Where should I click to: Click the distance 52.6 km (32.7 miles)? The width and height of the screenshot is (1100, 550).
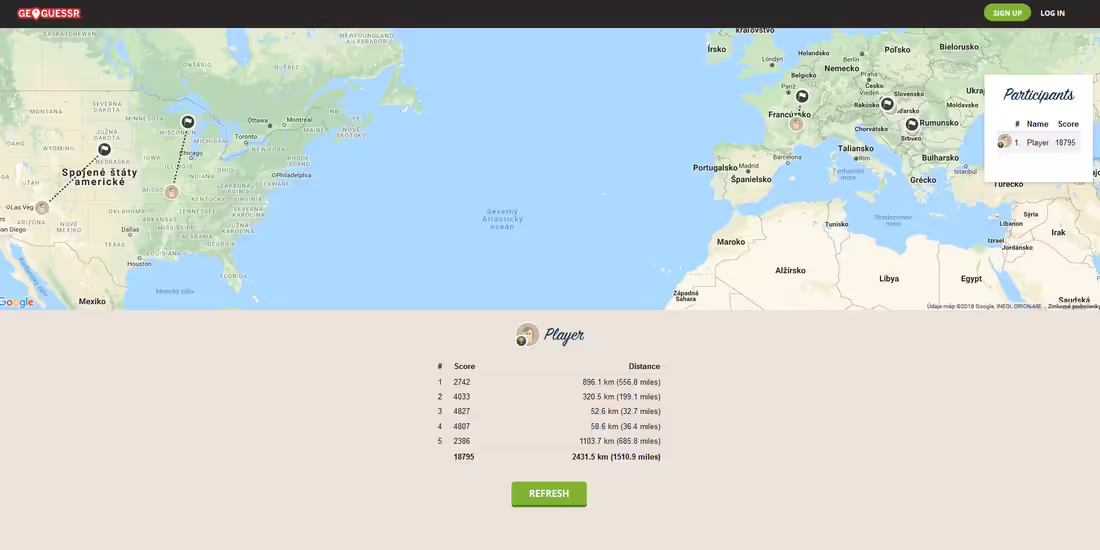pyautogui.click(x=625, y=411)
